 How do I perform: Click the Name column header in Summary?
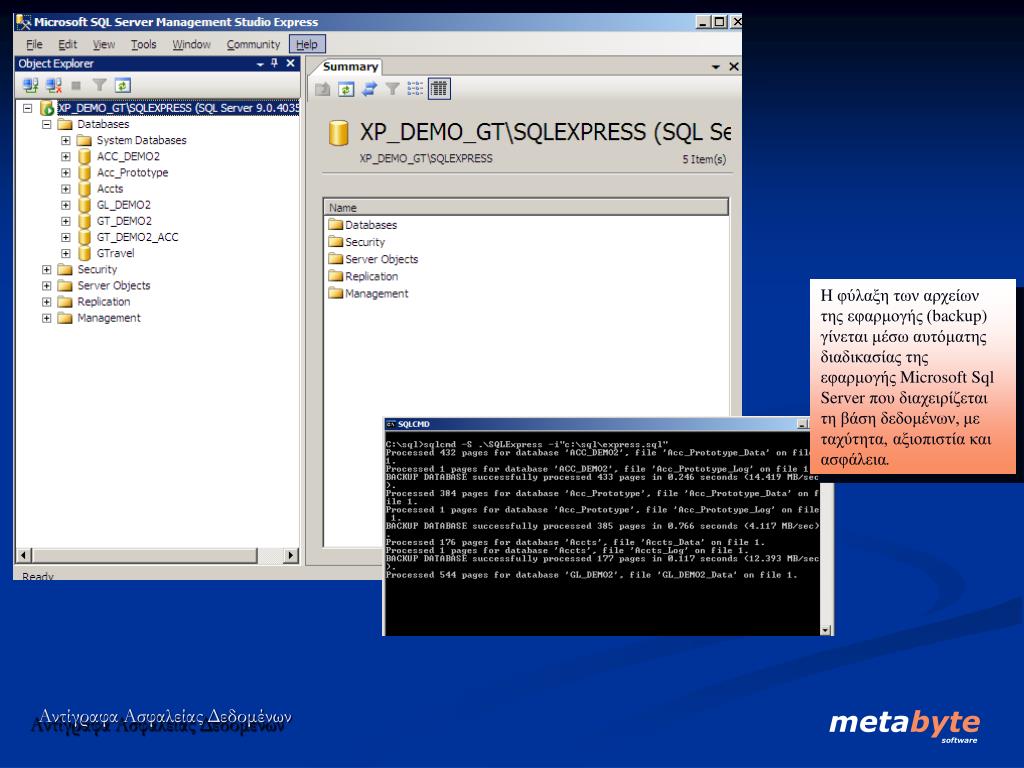click(x=526, y=208)
